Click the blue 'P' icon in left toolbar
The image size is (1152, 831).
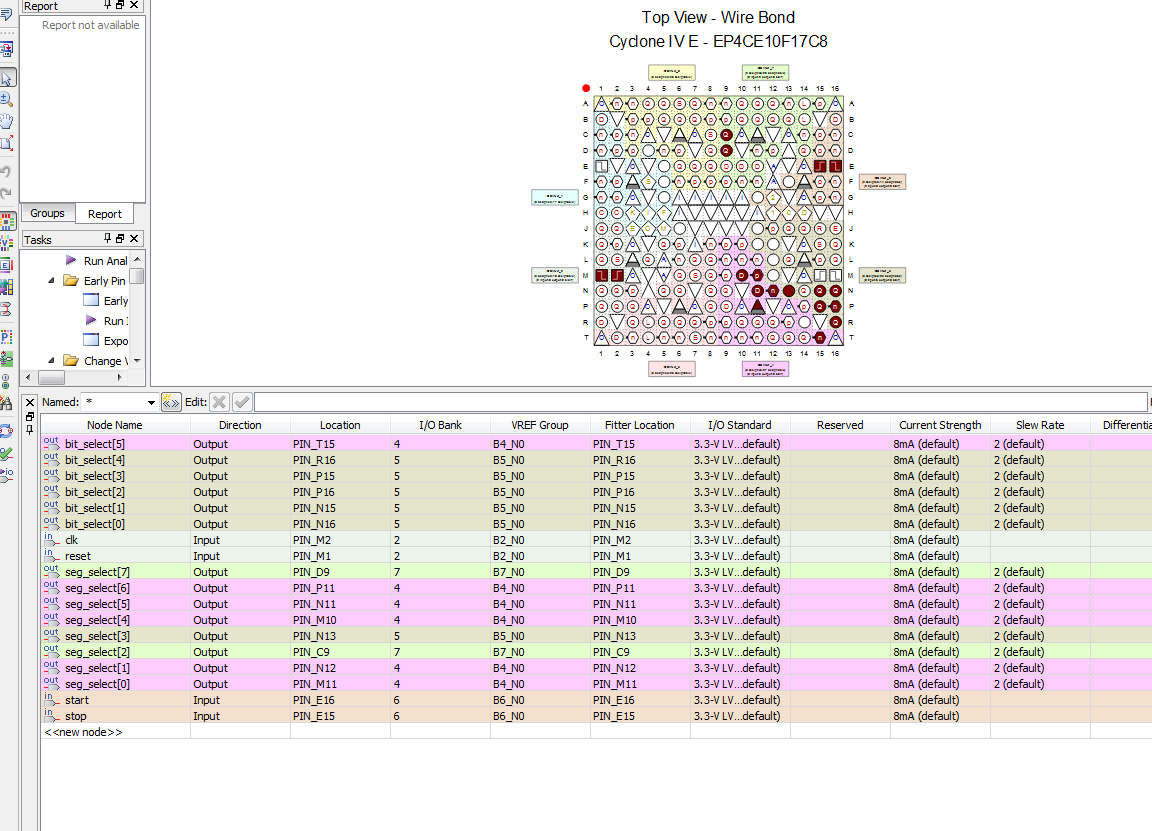pos(7,337)
